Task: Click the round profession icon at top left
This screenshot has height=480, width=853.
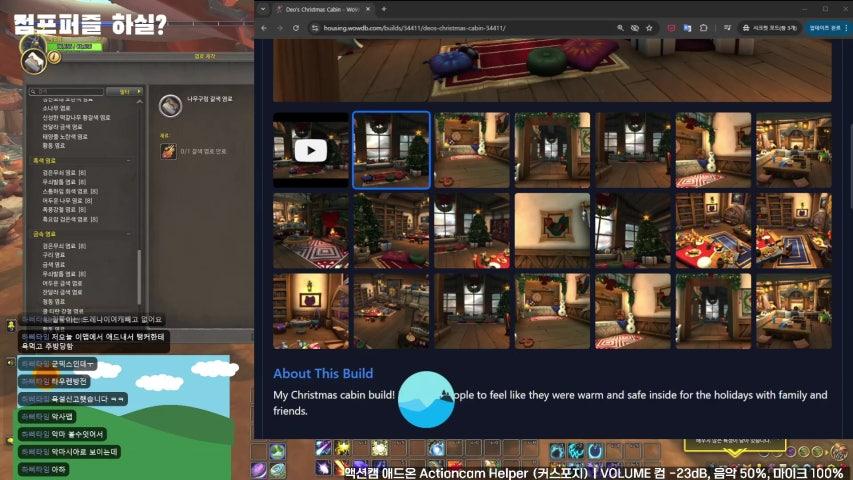Action: (x=34, y=62)
